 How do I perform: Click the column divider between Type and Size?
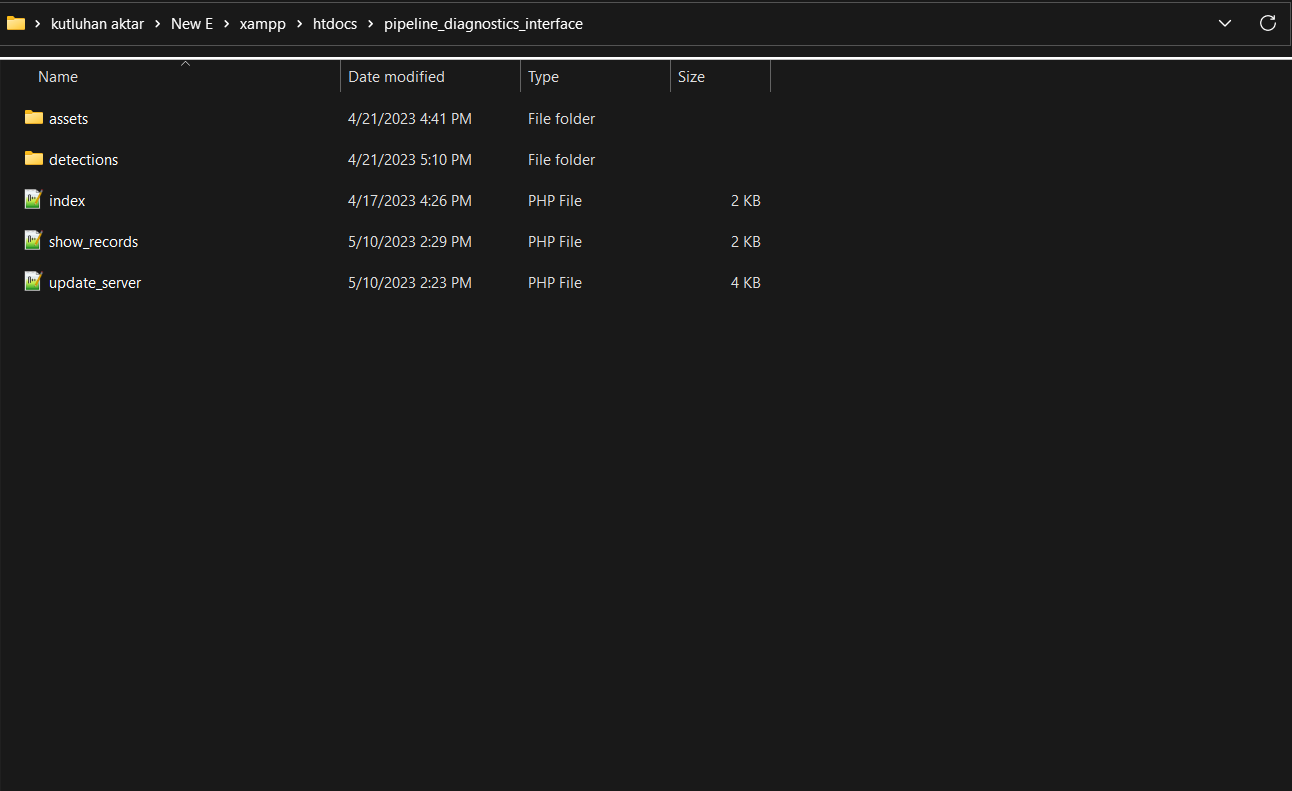tap(670, 76)
